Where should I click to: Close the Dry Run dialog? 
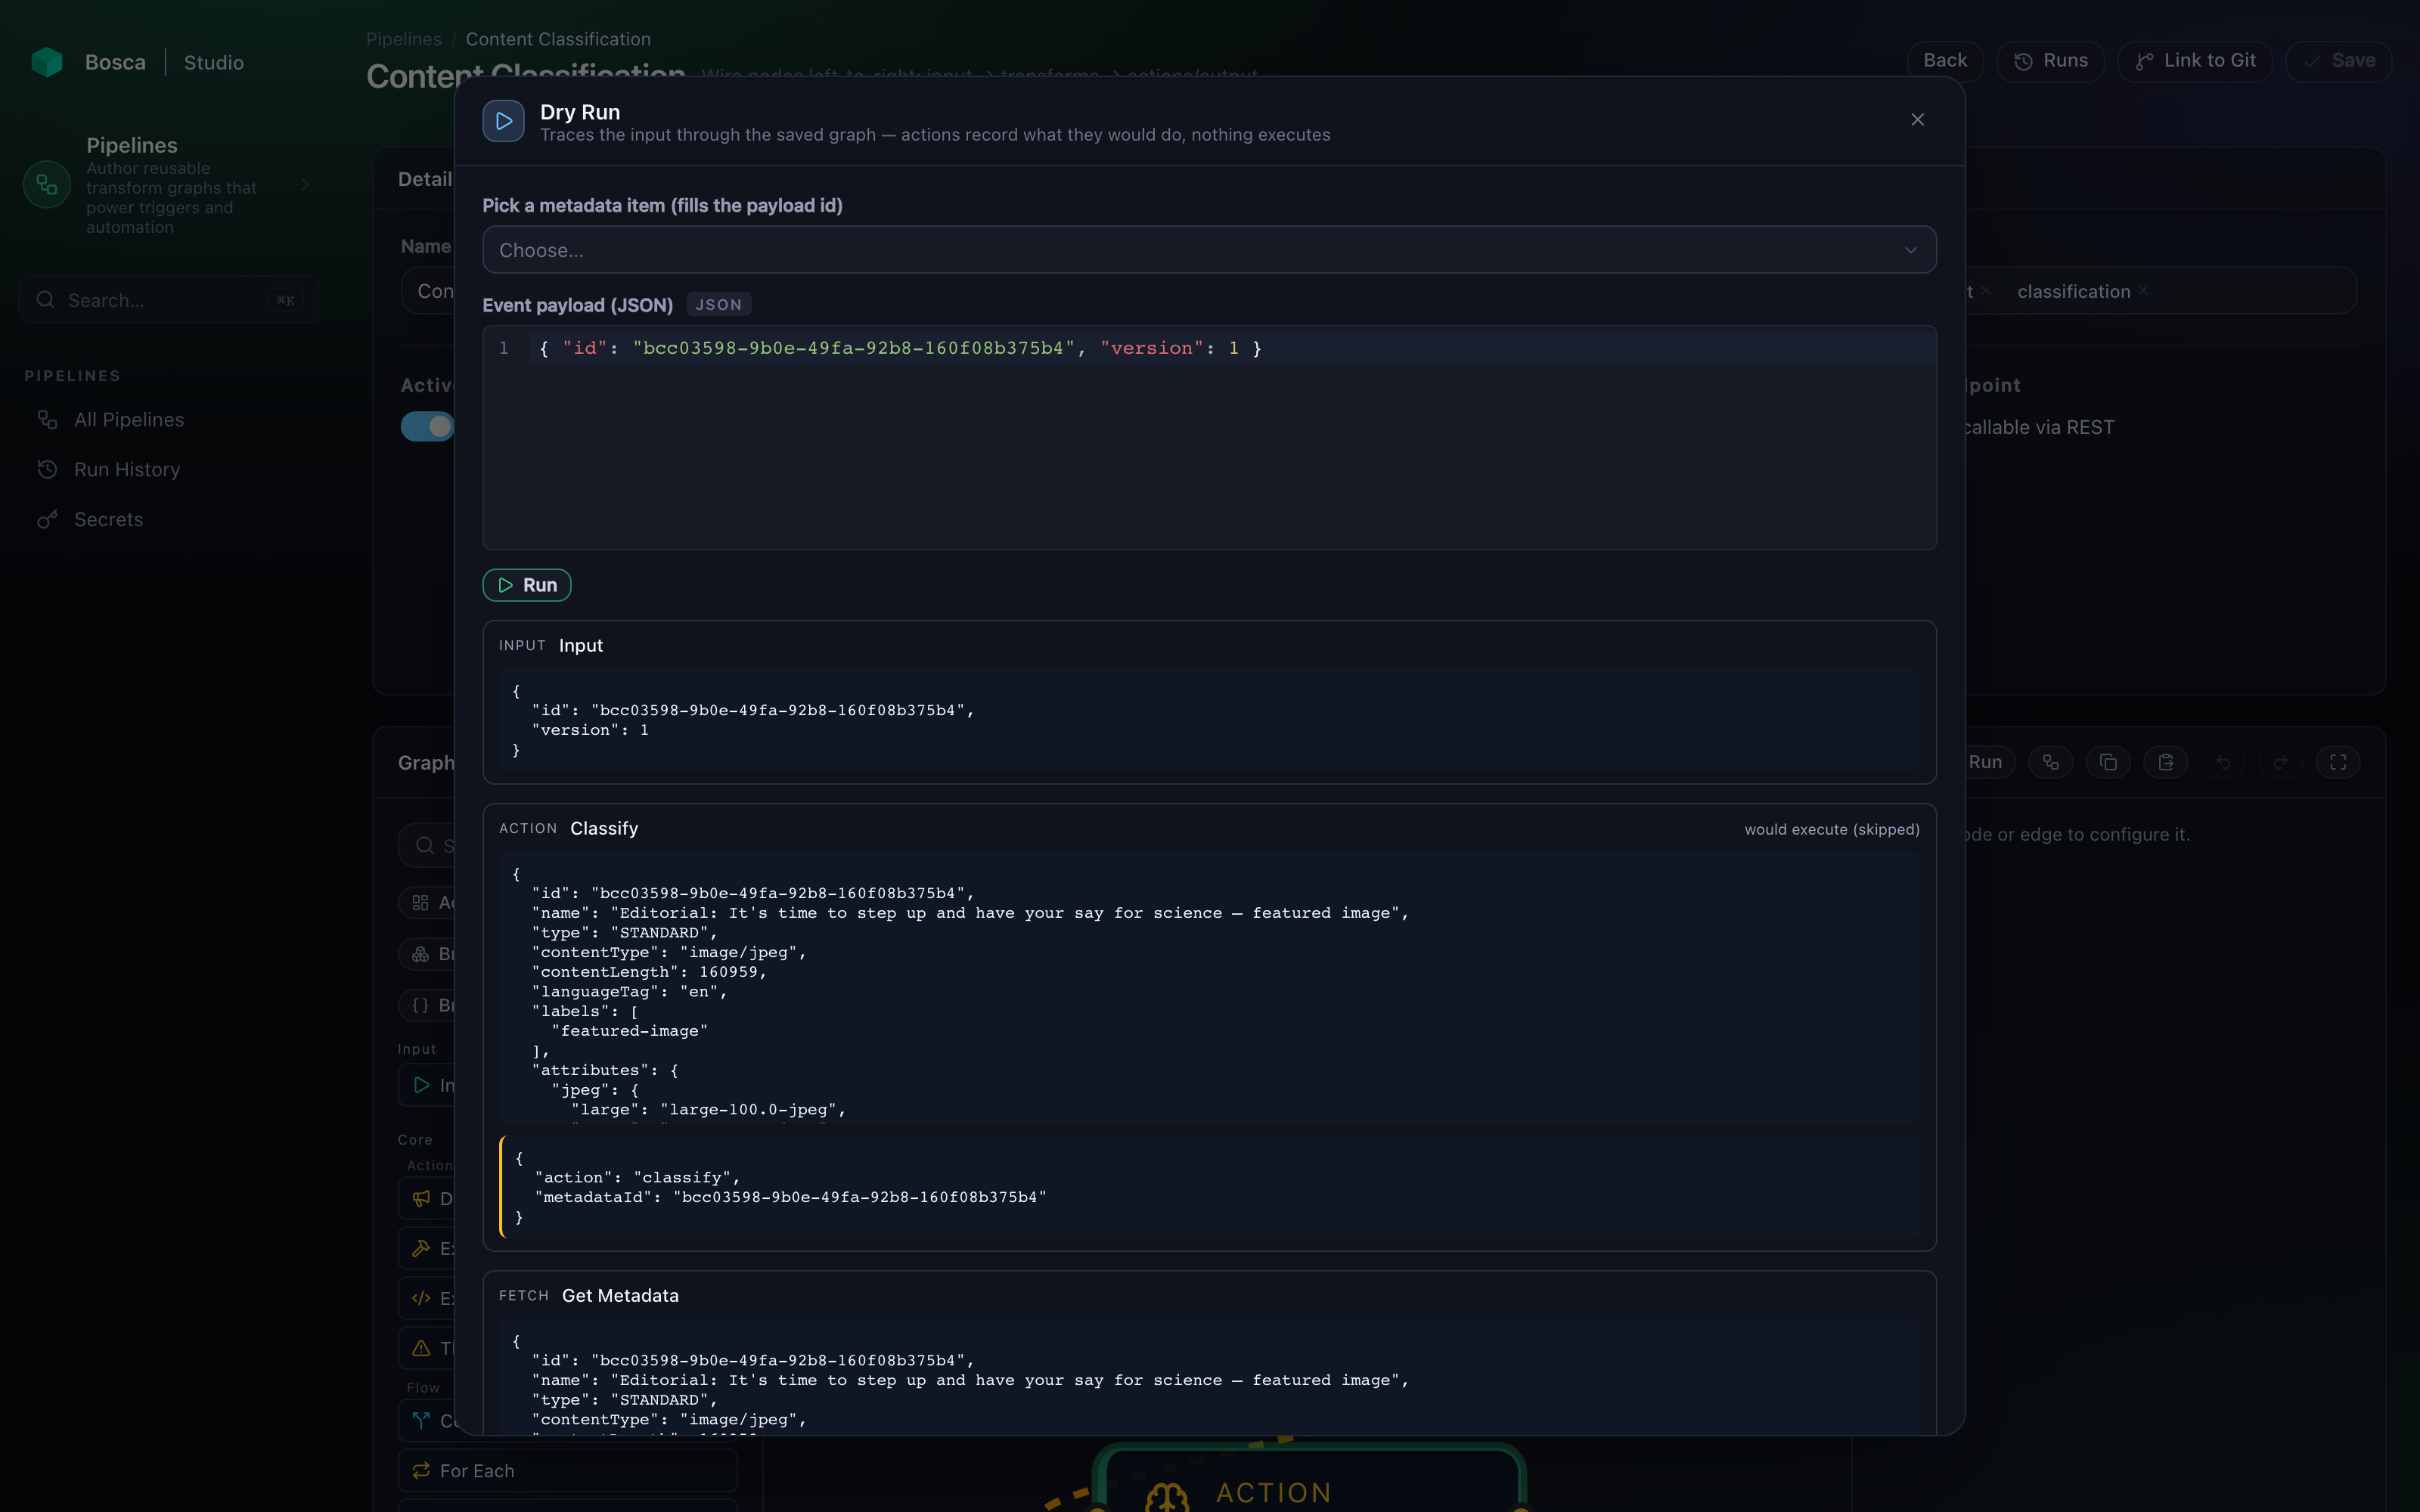(1917, 120)
